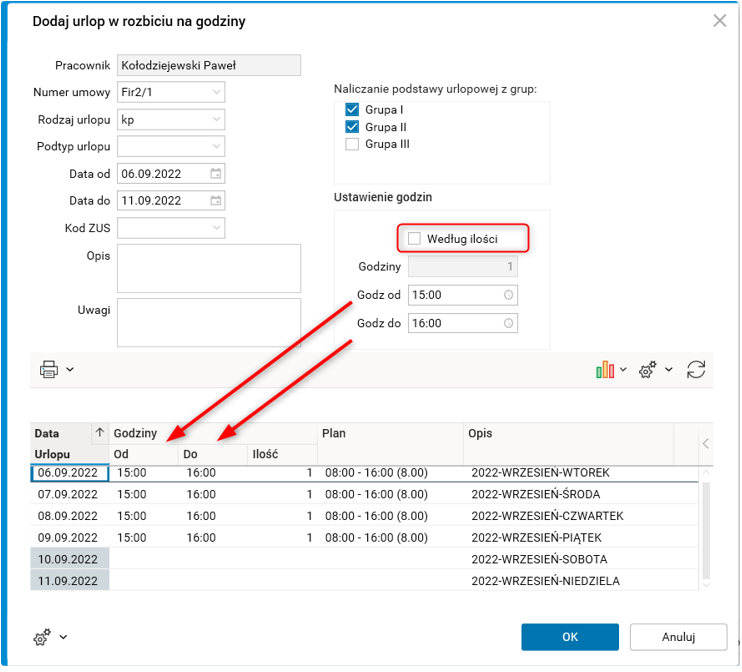Select the 06.09.2022 date cell
The height and width of the screenshot is (672, 742).
click(x=70, y=473)
